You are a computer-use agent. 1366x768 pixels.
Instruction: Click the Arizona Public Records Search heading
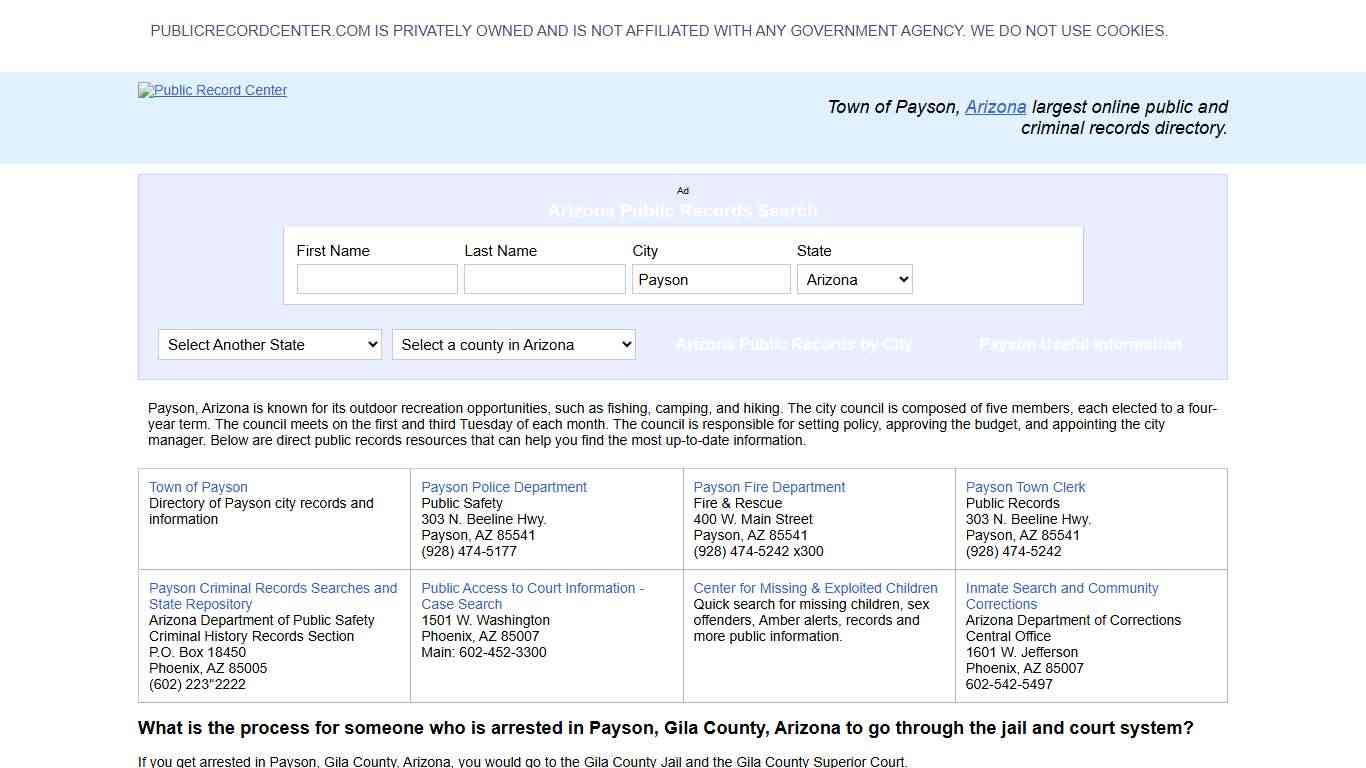pyautogui.click(x=683, y=210)
